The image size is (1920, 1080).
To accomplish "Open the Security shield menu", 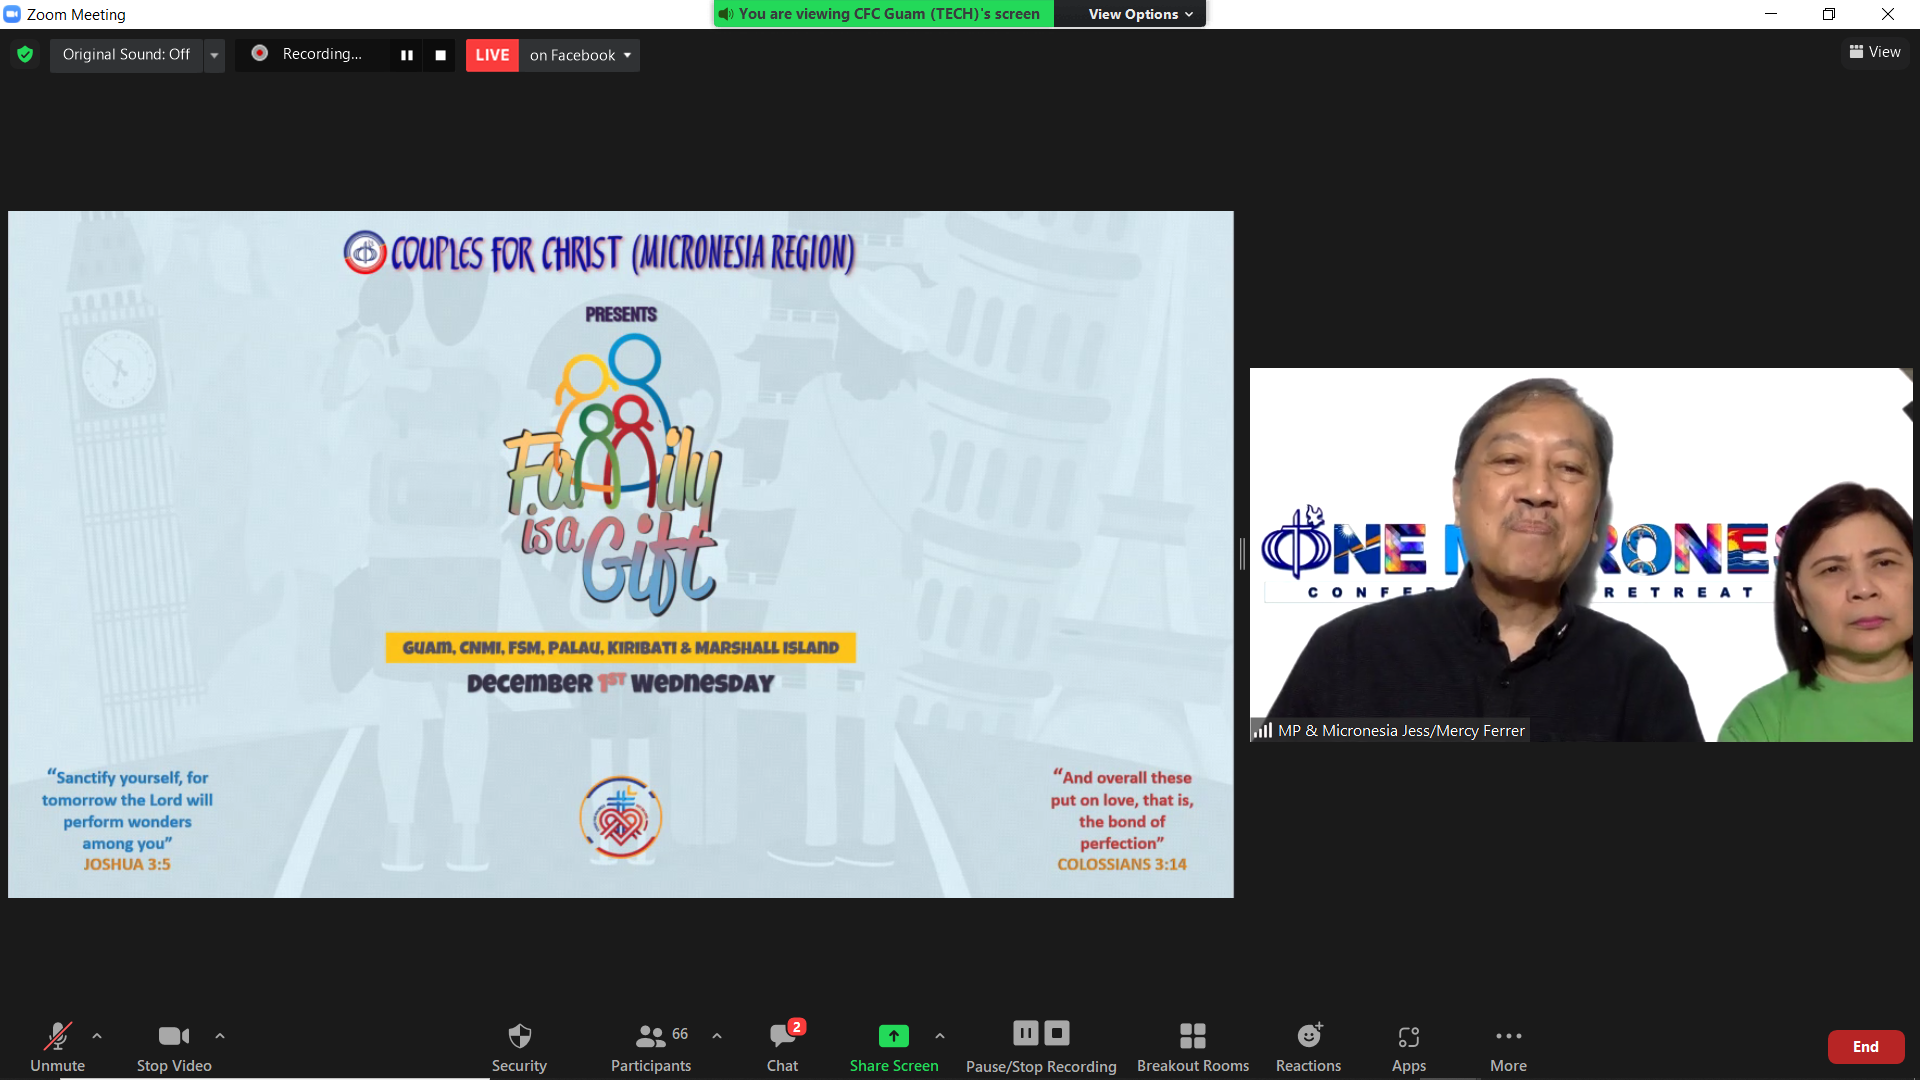I will 519,1046.
